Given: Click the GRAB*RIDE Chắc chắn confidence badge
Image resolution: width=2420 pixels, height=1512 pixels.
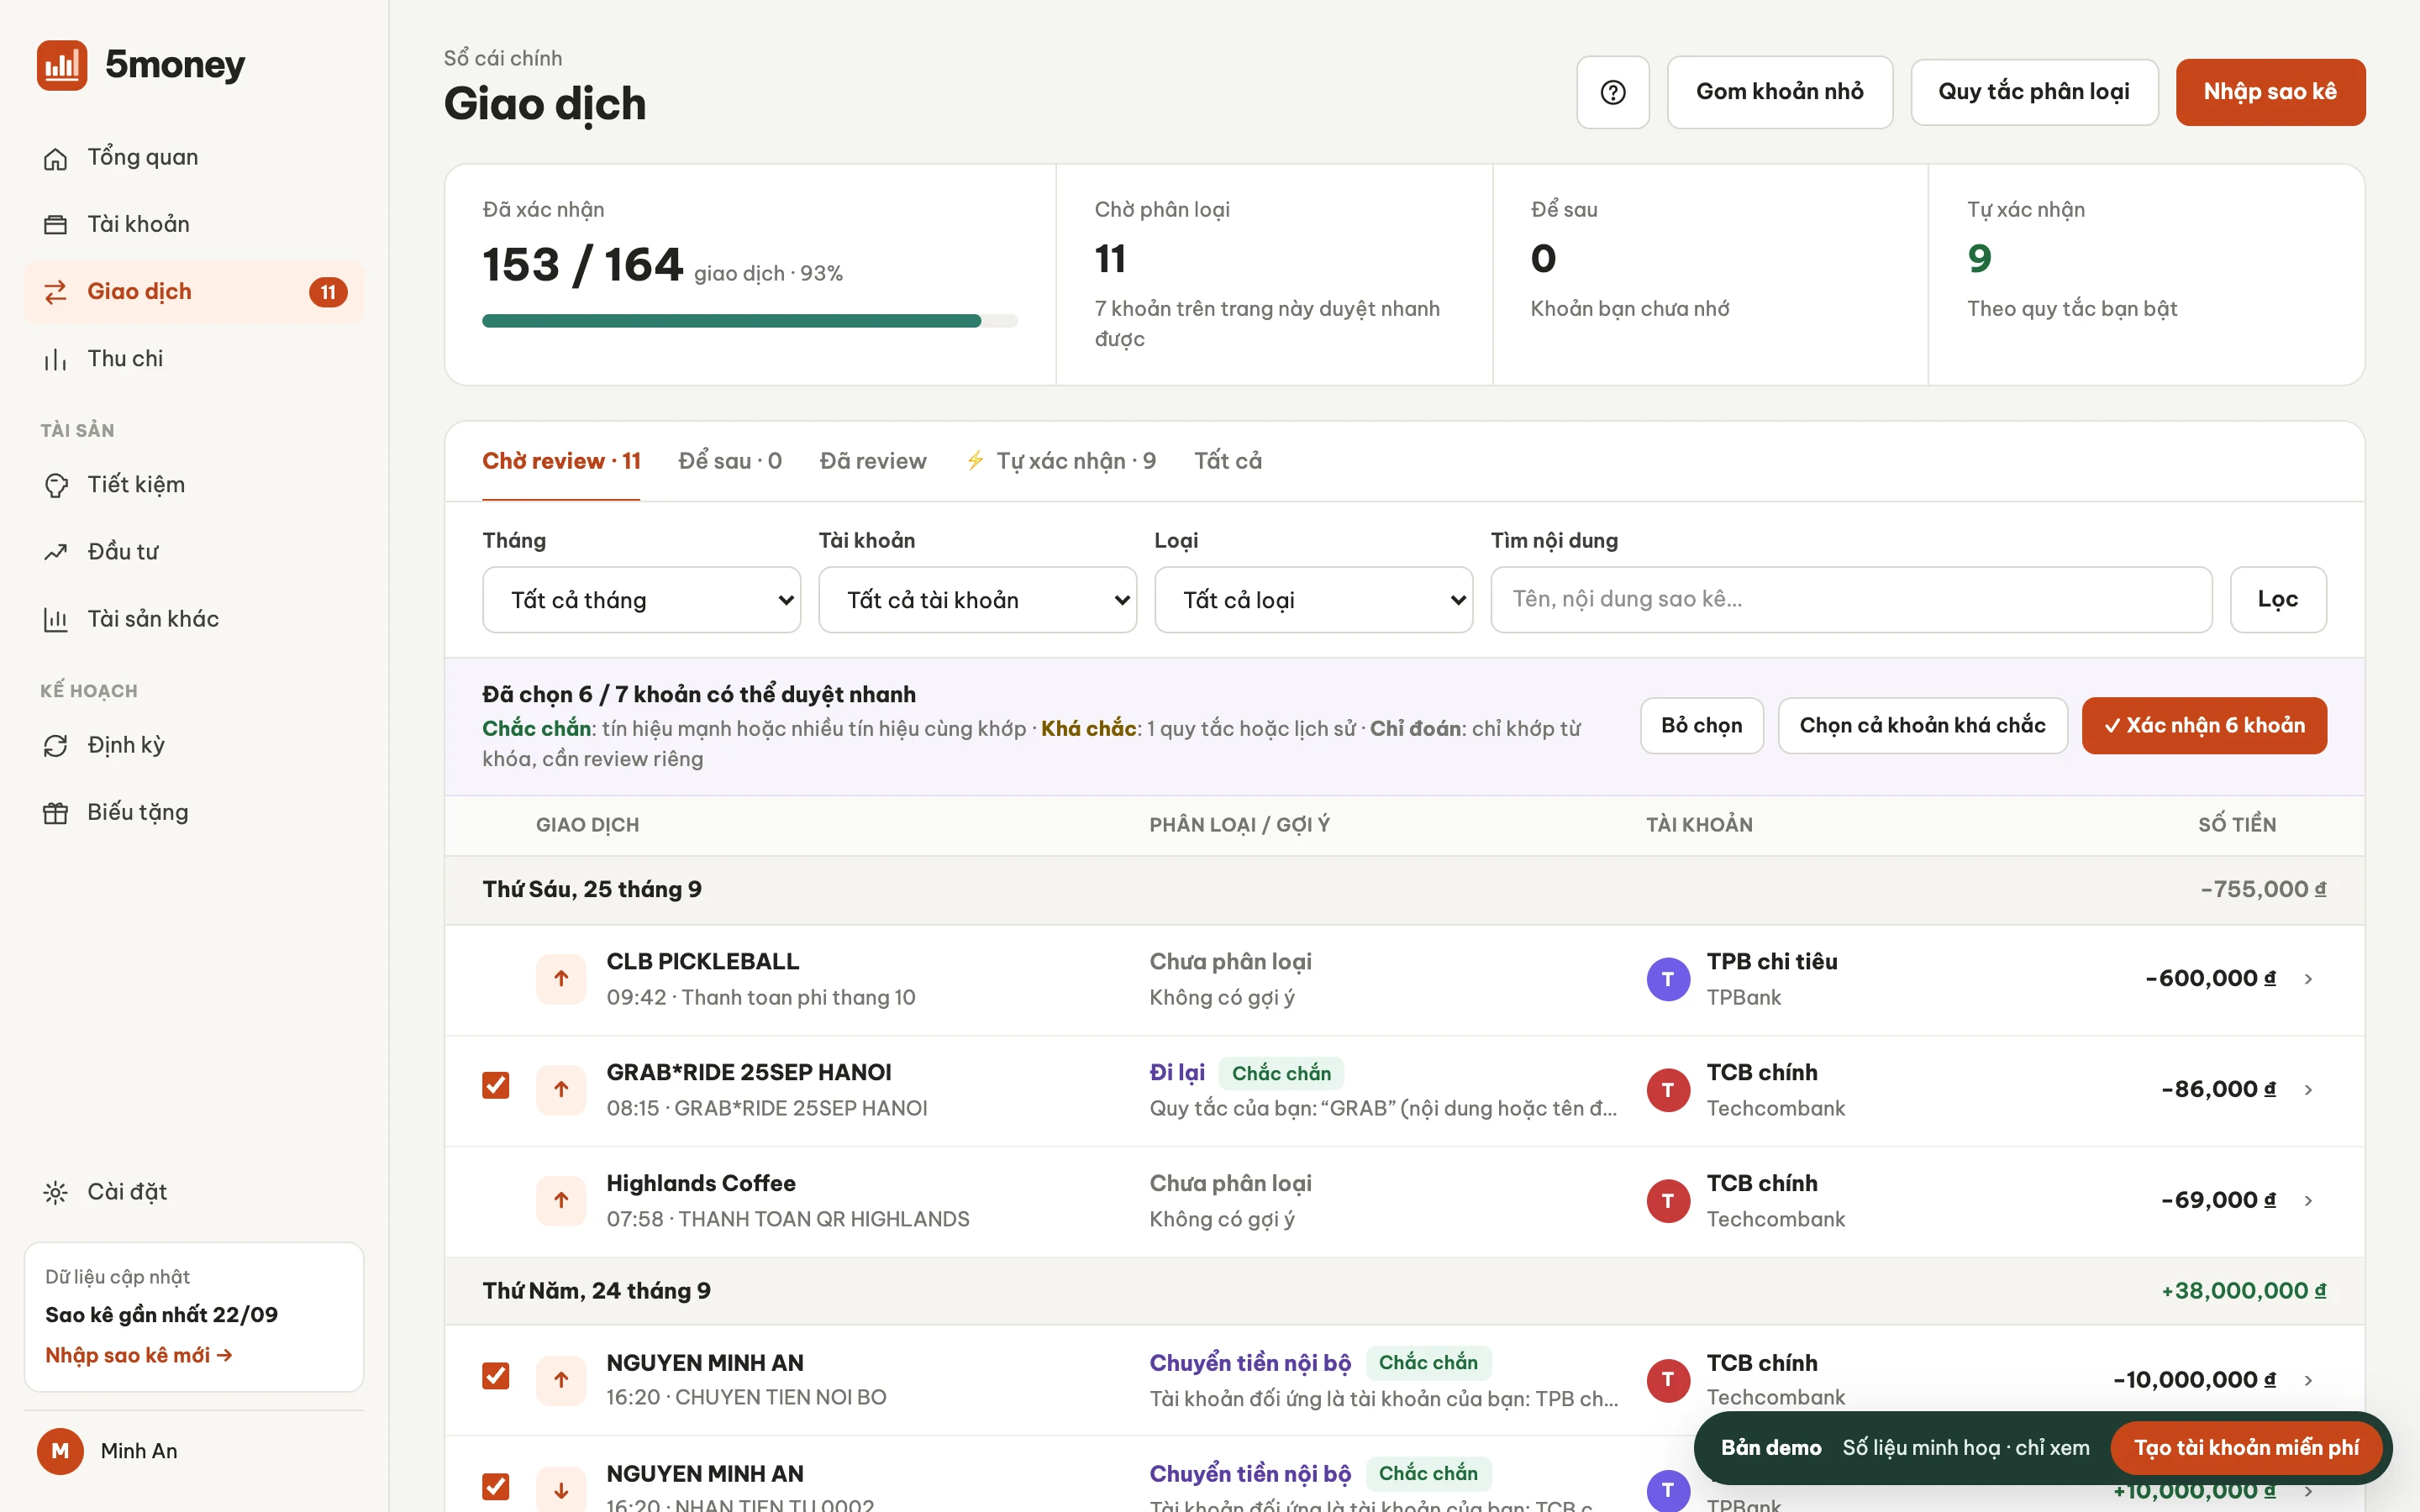Looking at the screenshot, I should point(1281,1074).
